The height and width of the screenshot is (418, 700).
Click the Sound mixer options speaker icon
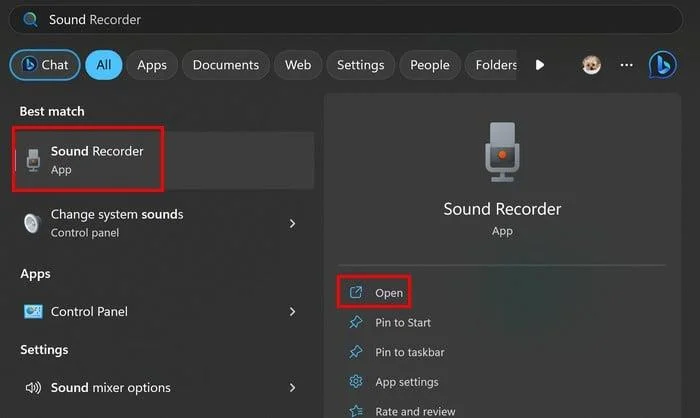click(x=34, y=388)
